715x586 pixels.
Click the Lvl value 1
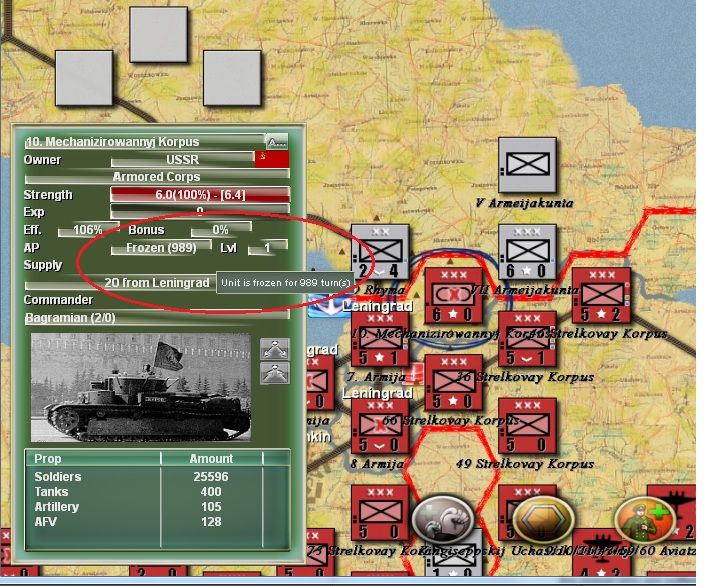268,248
